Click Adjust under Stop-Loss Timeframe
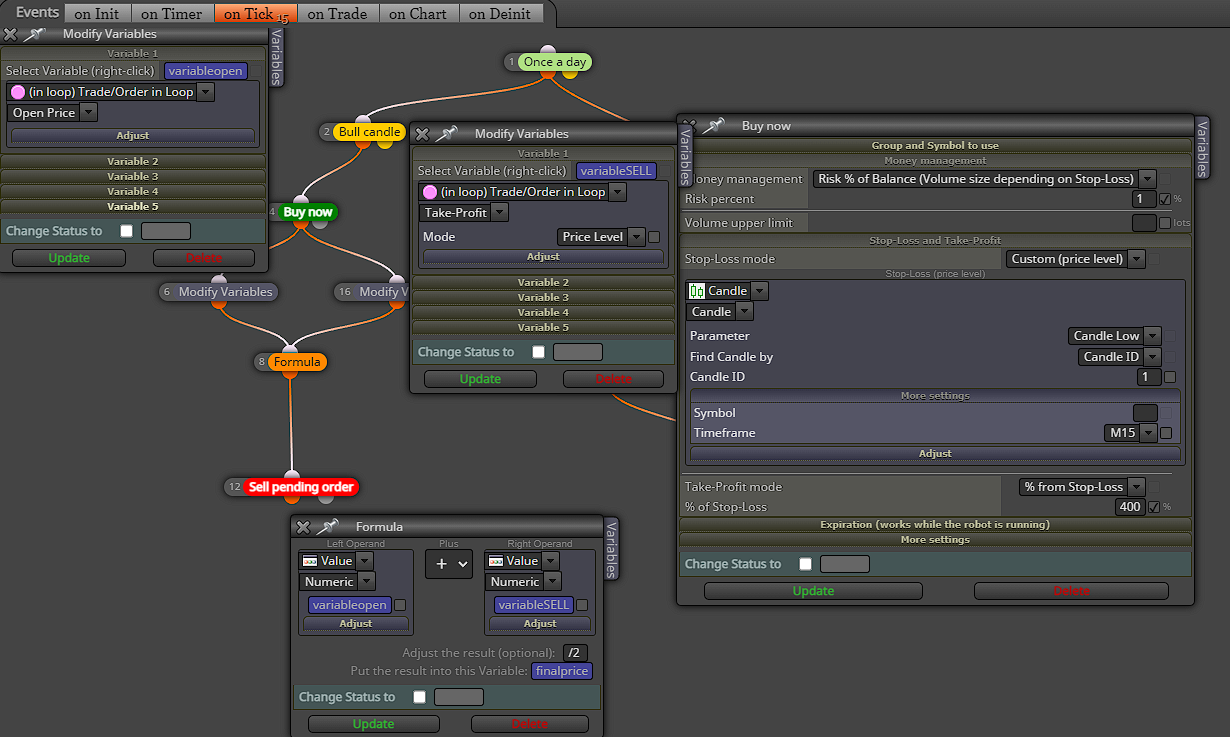The width and height of the screenshot is (1230, 737). click(935, 454)
